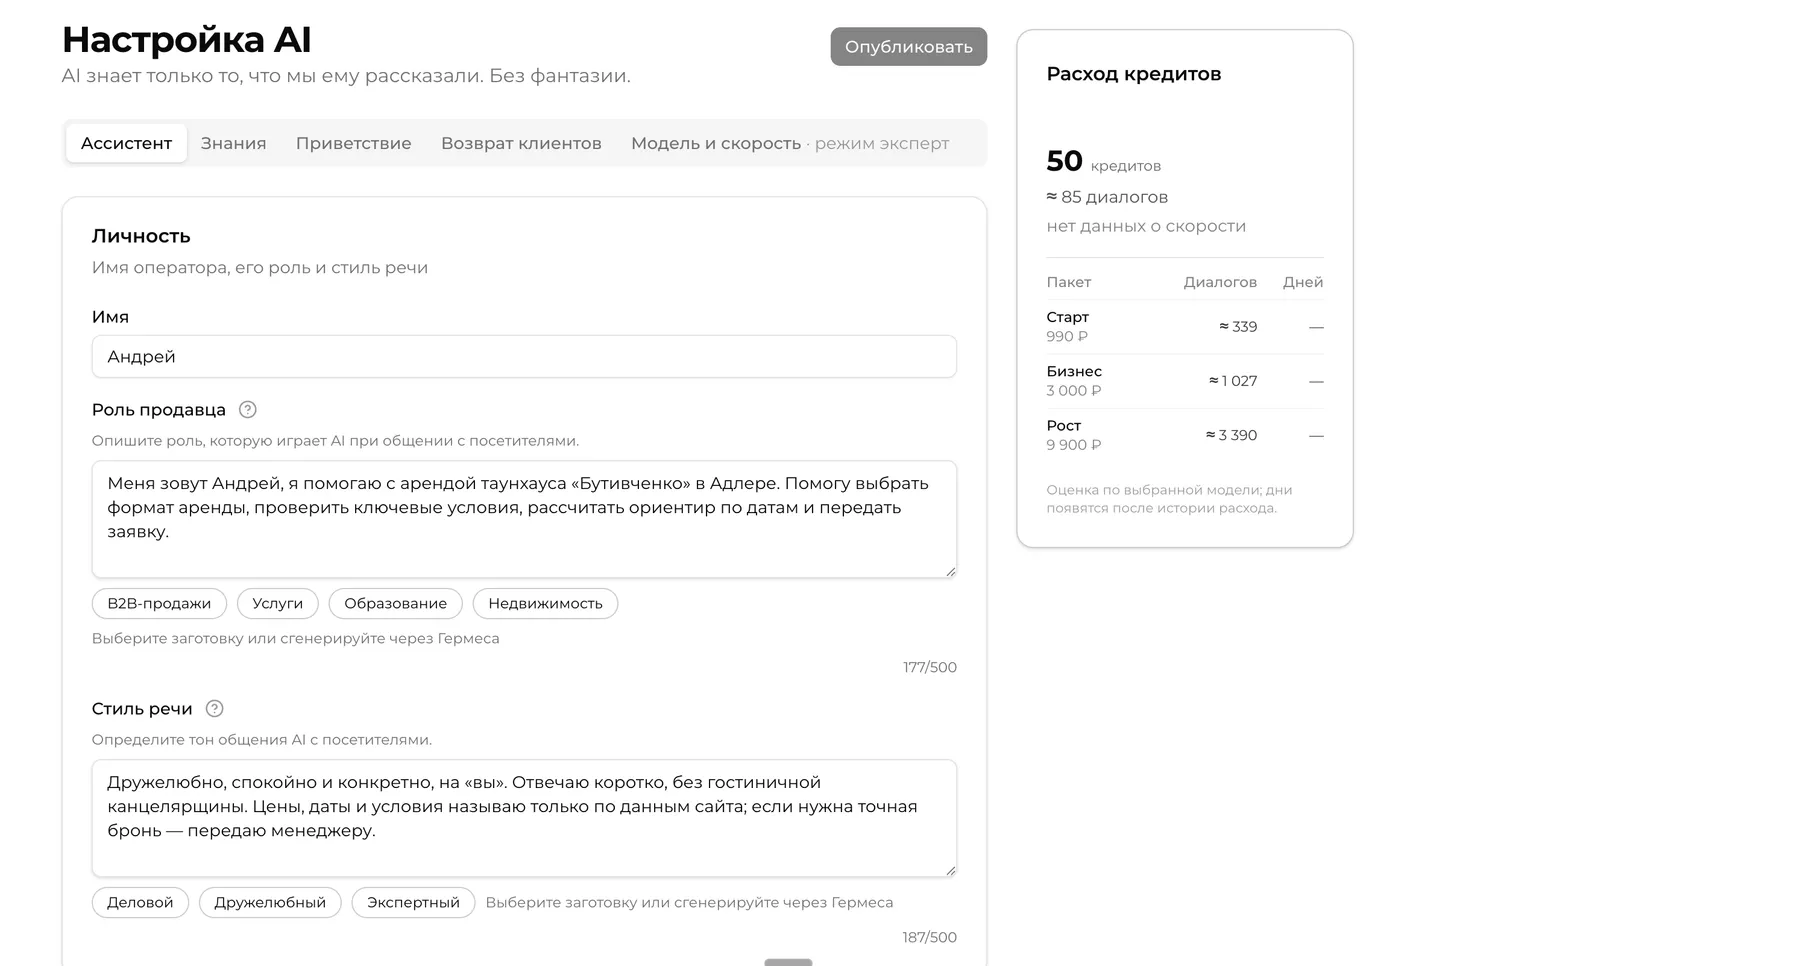
Task: Click the Диалогов column header
Action: click(1220, 282)
